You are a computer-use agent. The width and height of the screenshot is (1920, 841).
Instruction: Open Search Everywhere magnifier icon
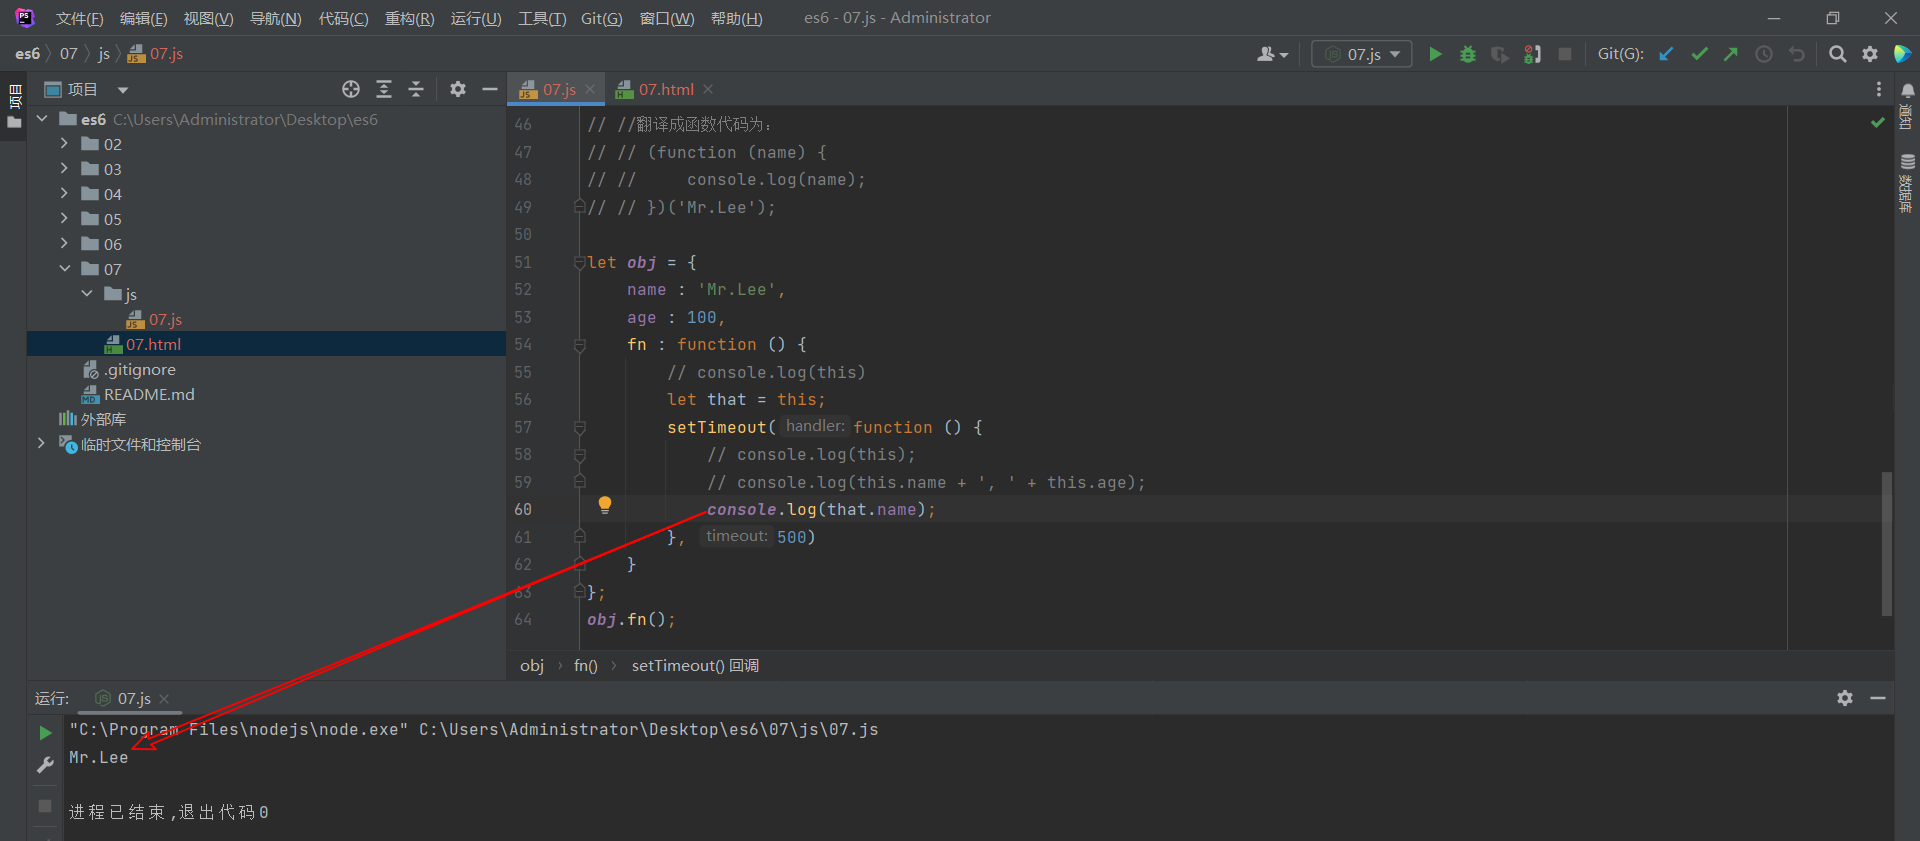pyautogui.click(x=1837, y=54)
